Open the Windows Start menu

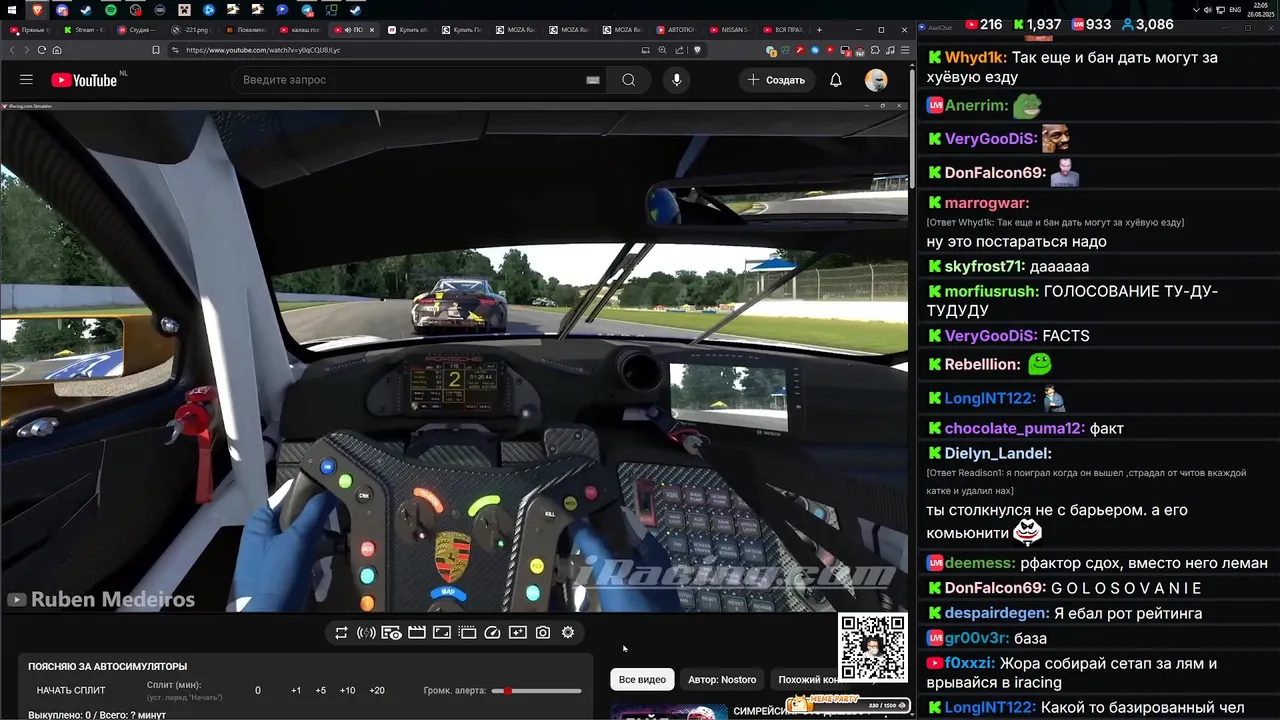tap(11, 10)
